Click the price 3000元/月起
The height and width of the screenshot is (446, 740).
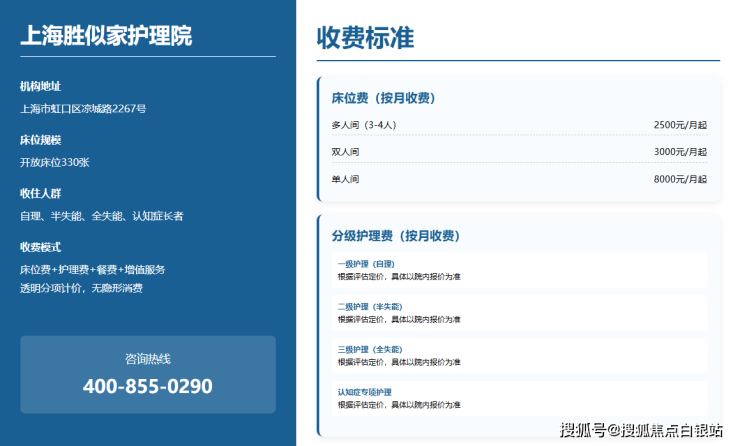coord(680,152)
